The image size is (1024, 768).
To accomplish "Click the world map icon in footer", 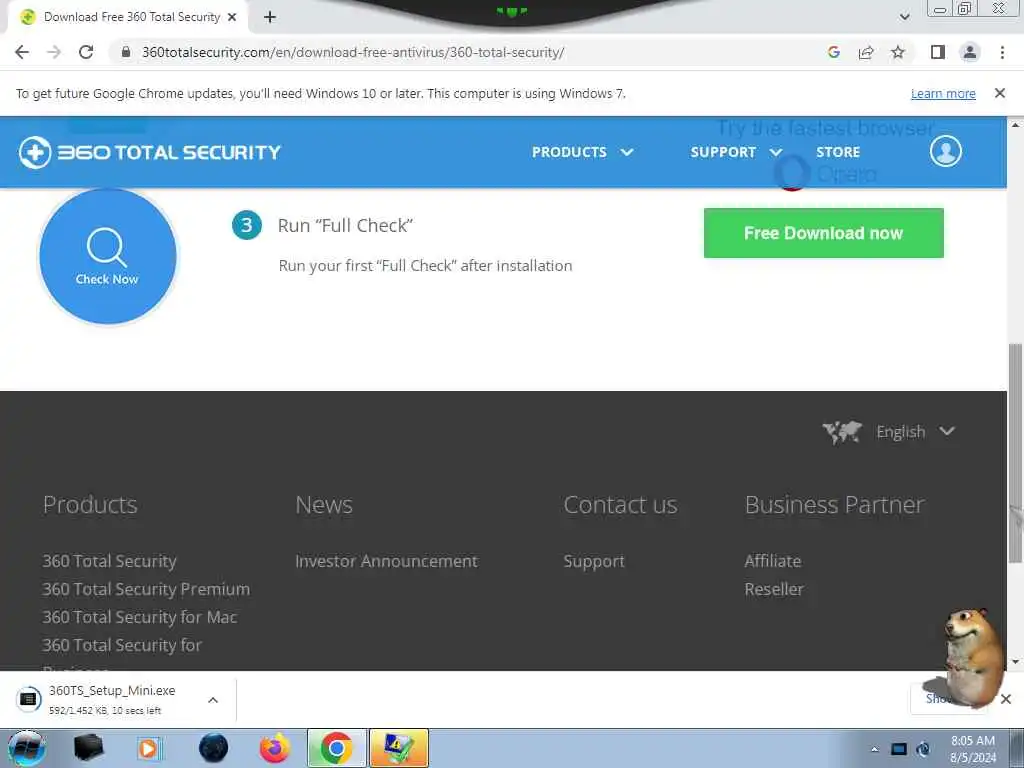I will [x=842, y=432].
